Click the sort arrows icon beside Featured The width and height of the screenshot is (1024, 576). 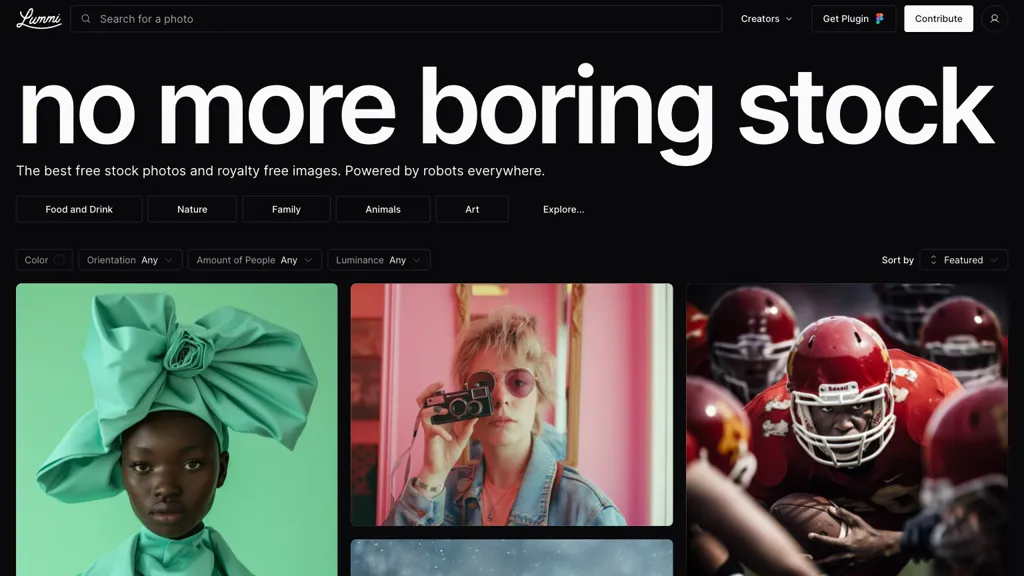[x=933, y=260]
